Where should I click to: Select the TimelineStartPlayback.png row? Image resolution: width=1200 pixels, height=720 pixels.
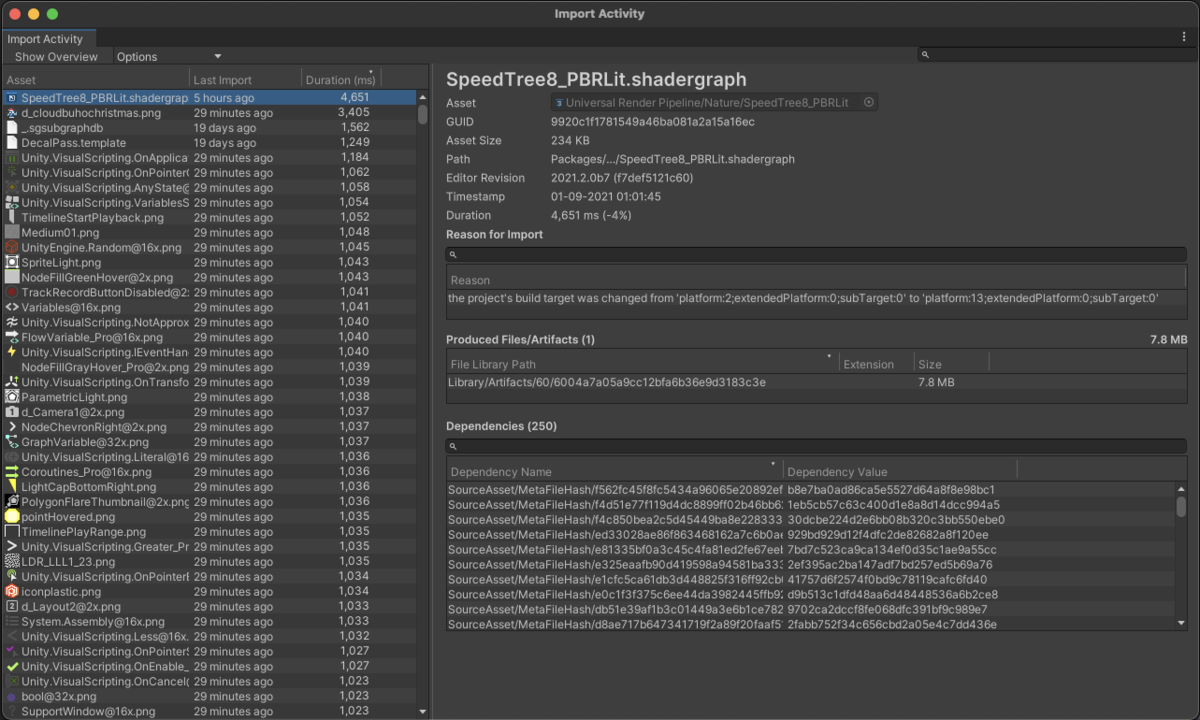[x=209, y=217]
